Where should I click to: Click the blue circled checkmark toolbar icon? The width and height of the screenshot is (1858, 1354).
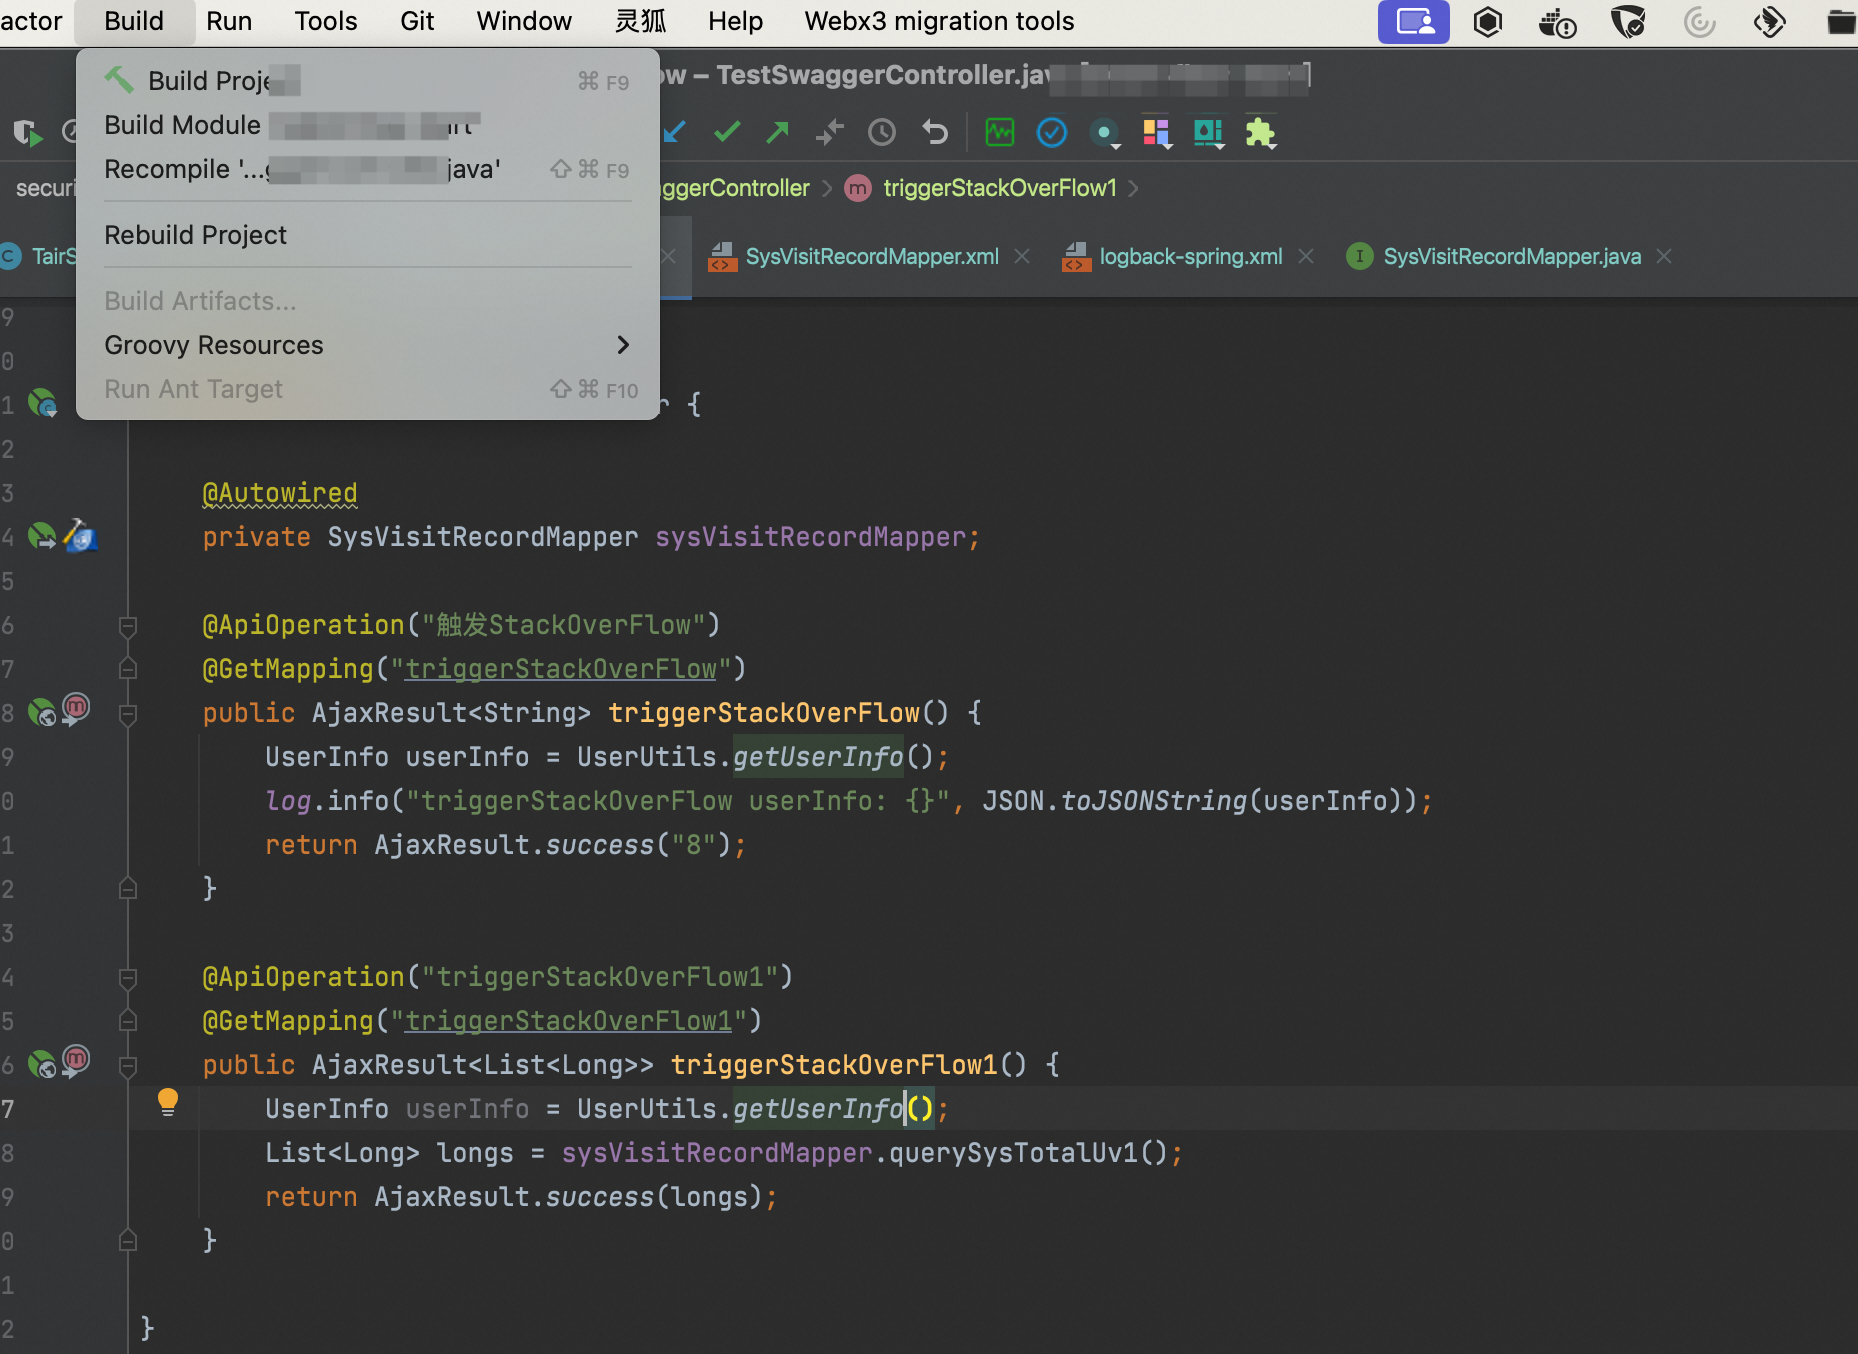pos(1052,132)
